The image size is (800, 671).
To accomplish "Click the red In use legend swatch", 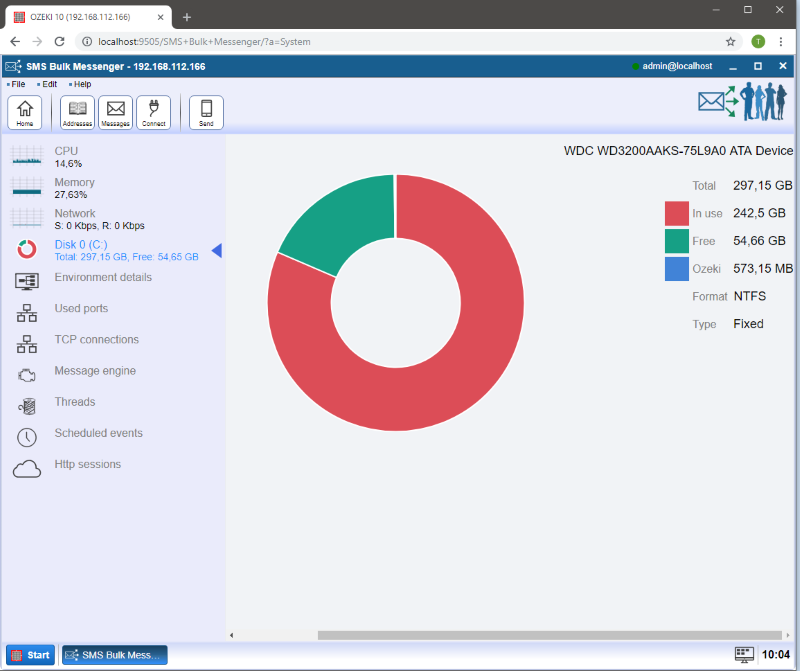I will [x=677, y=213].
